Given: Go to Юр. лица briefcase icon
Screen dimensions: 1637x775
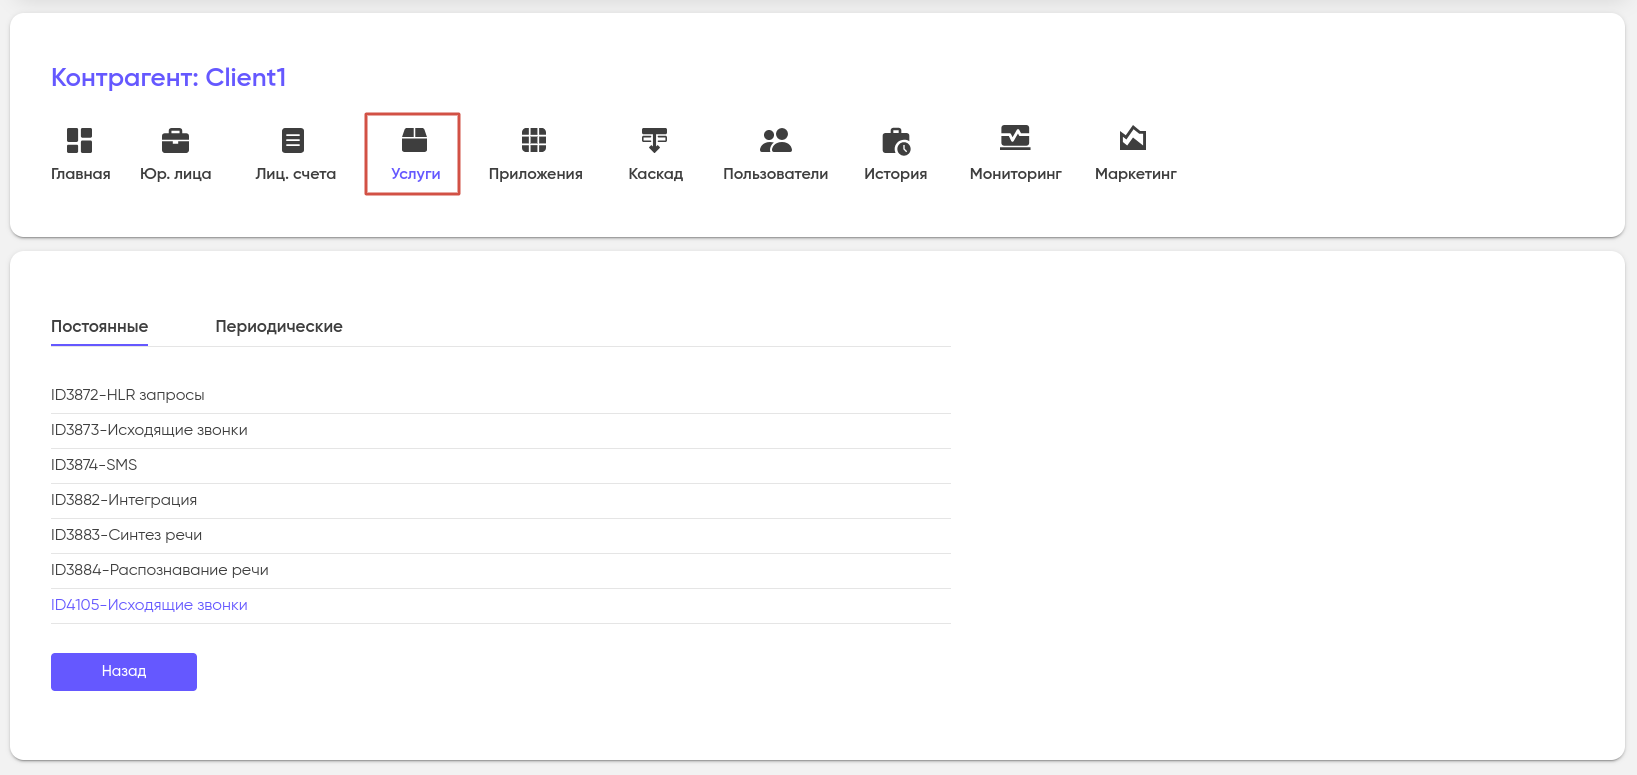Looking at the screenshot, I should [175, 140].
